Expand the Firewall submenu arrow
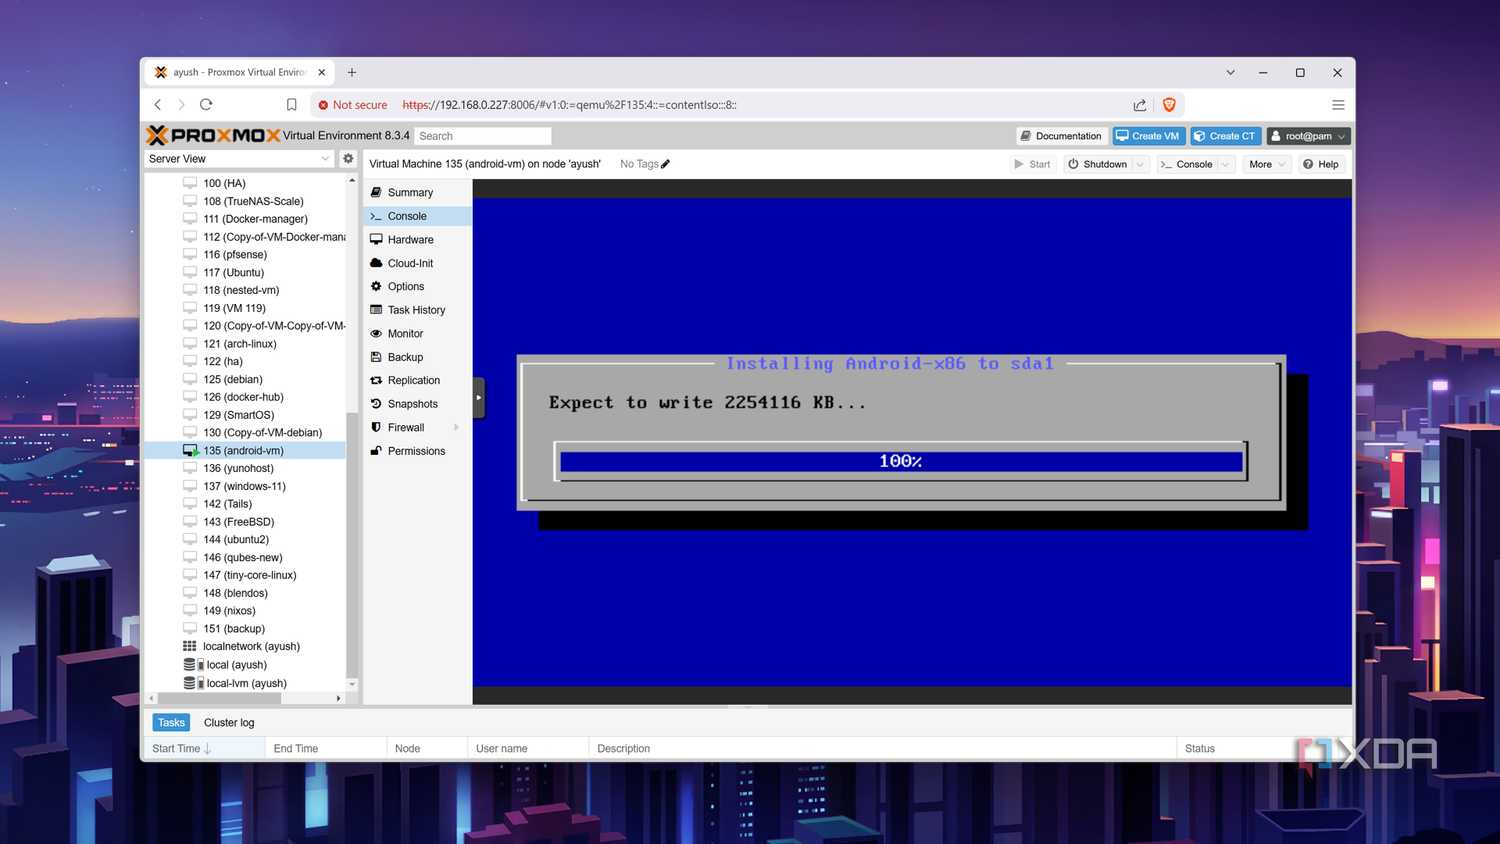This screenshot has width=1500, height=844. (x=457, y=427)
